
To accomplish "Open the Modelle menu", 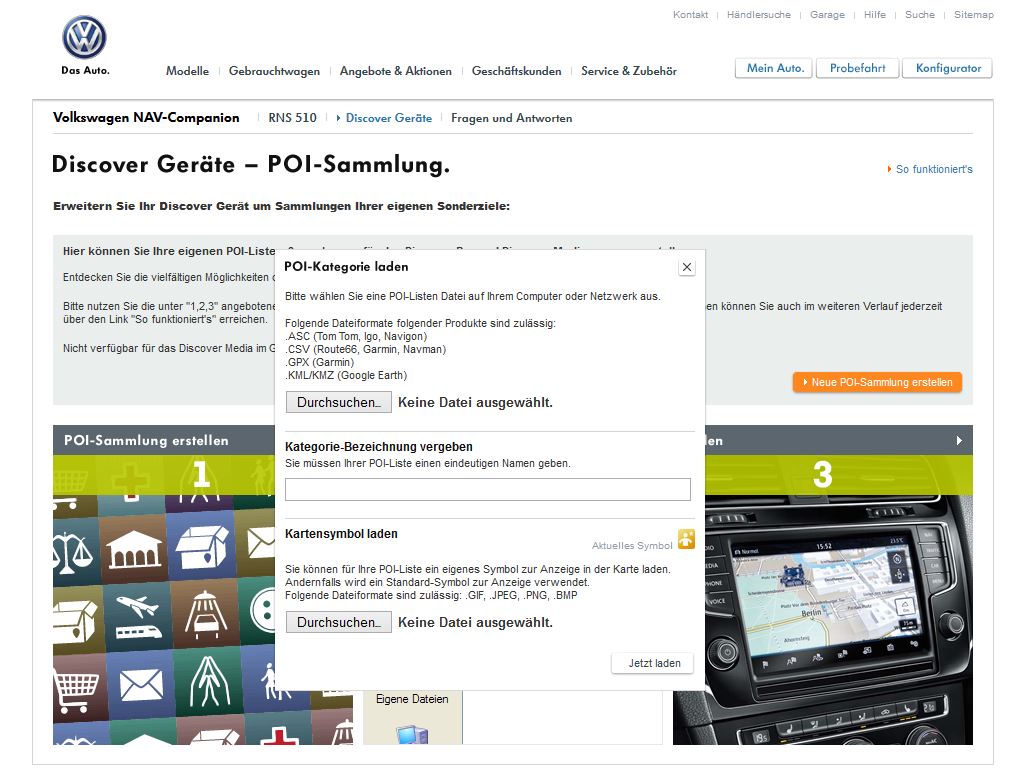I will tap(187, 71).
